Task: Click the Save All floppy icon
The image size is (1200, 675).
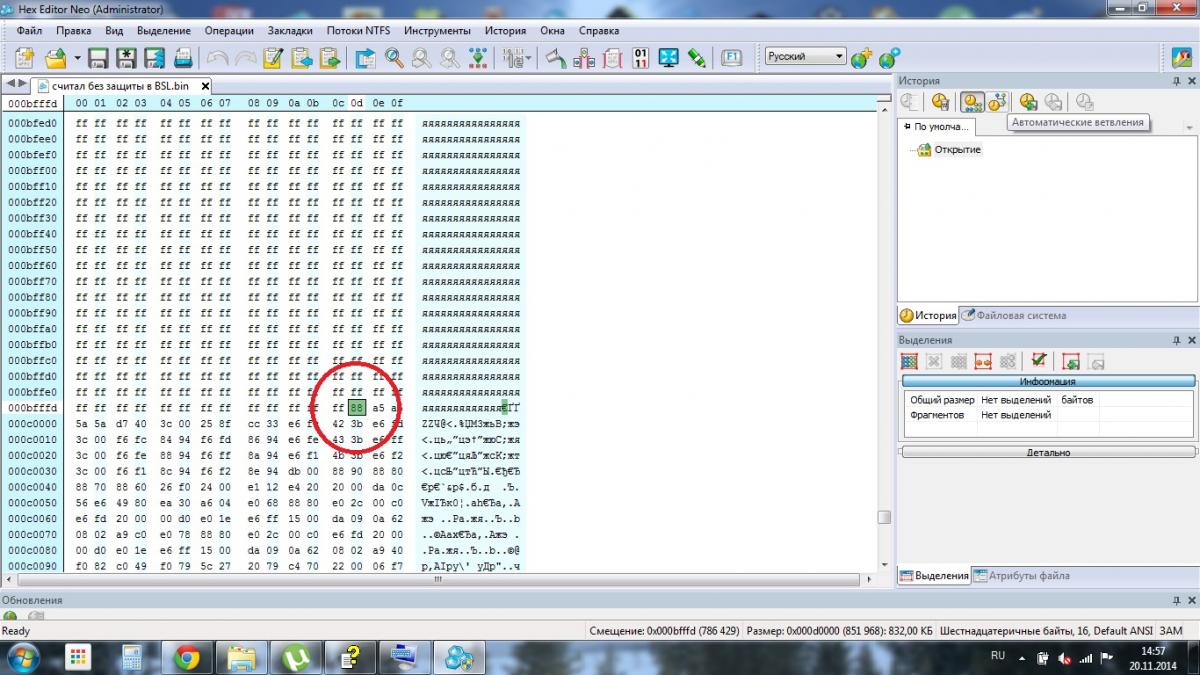Action: 155,57
